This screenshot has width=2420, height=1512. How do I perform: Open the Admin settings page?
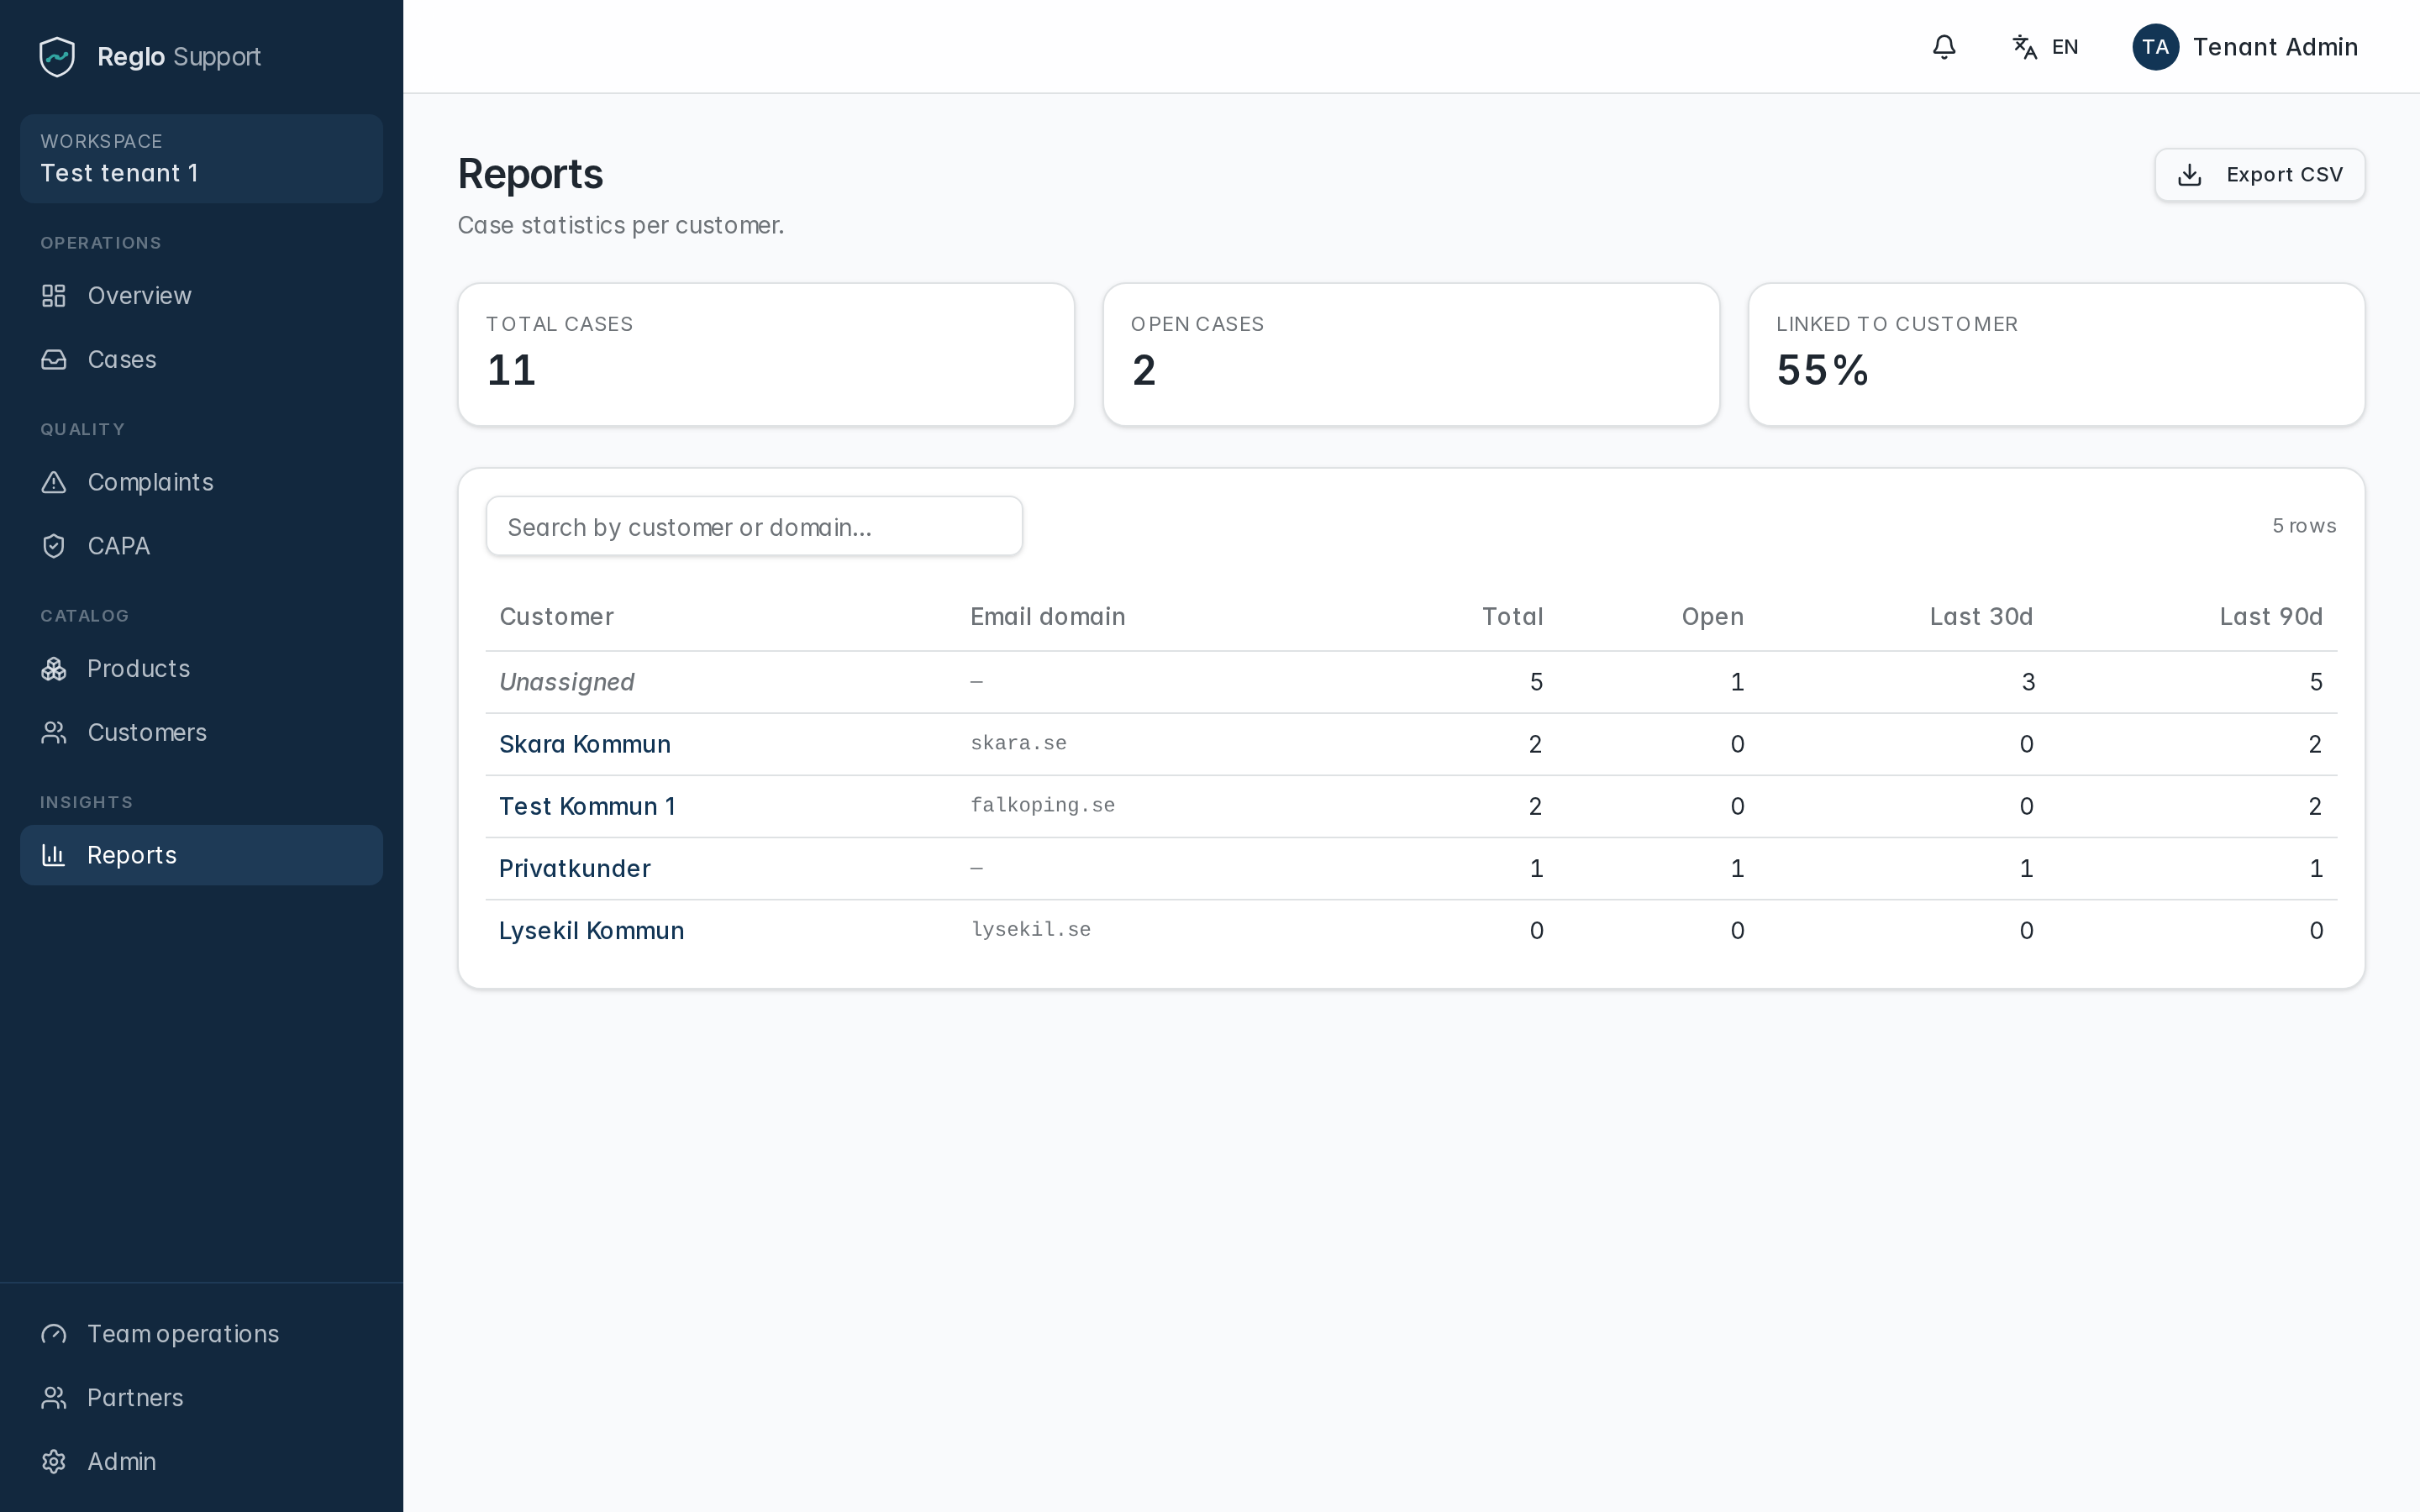(201, 1462)
